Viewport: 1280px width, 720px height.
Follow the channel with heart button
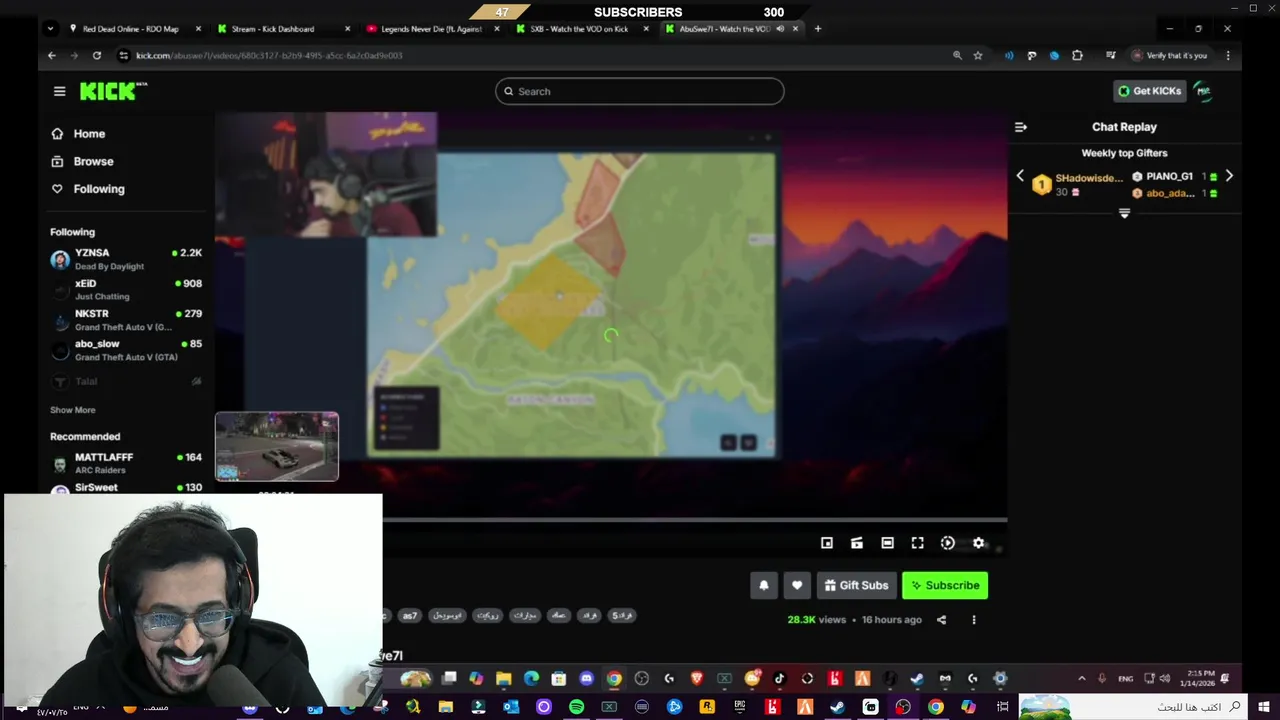[x=797, y=586]
